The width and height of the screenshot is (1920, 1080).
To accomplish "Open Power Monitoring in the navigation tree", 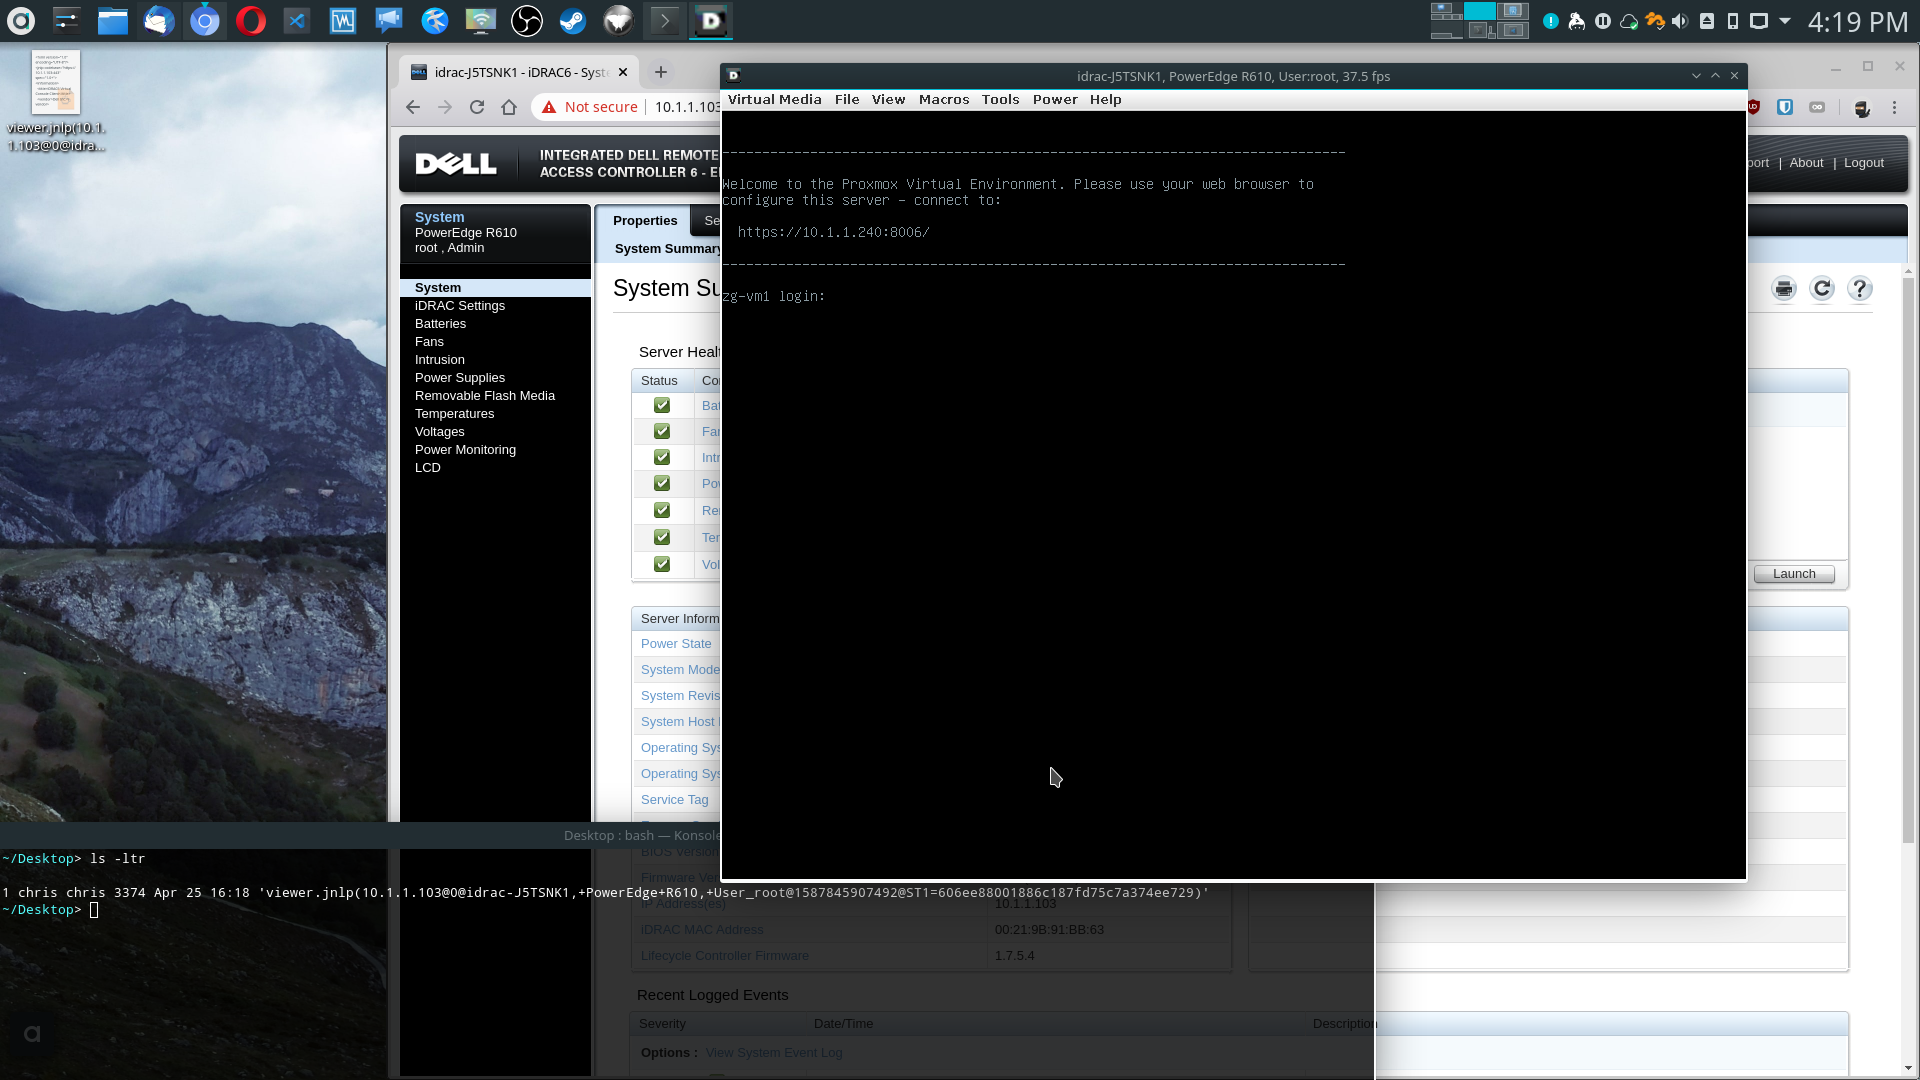I will pos(465,450).
